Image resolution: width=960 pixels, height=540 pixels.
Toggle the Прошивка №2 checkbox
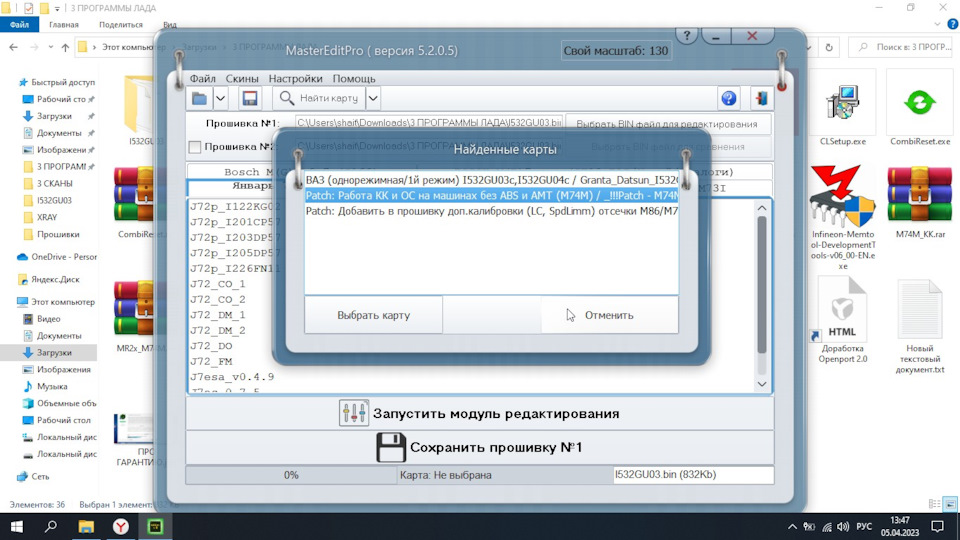point(195,147)
